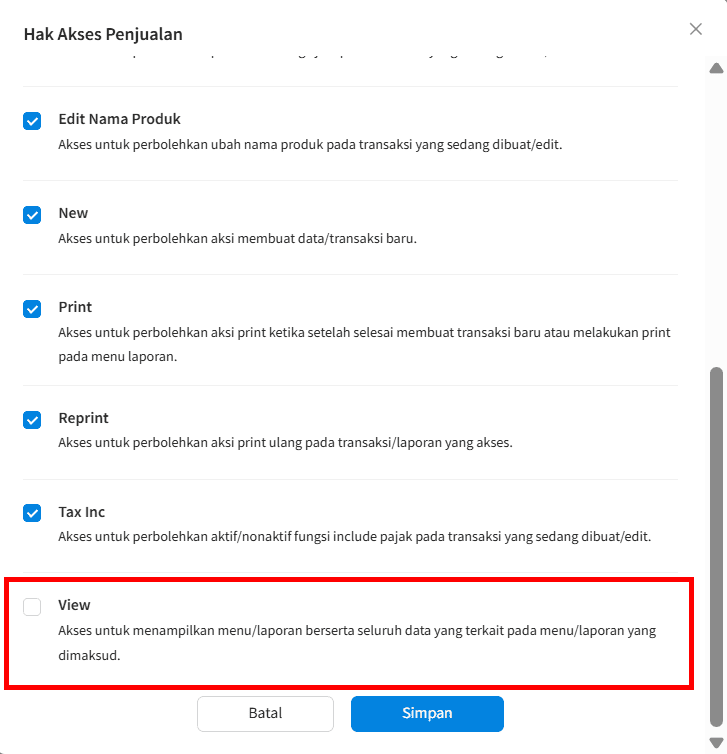This screenshot has width=727, height=754.
Task: Enable the View access checkbox
Action: point(32,607)
